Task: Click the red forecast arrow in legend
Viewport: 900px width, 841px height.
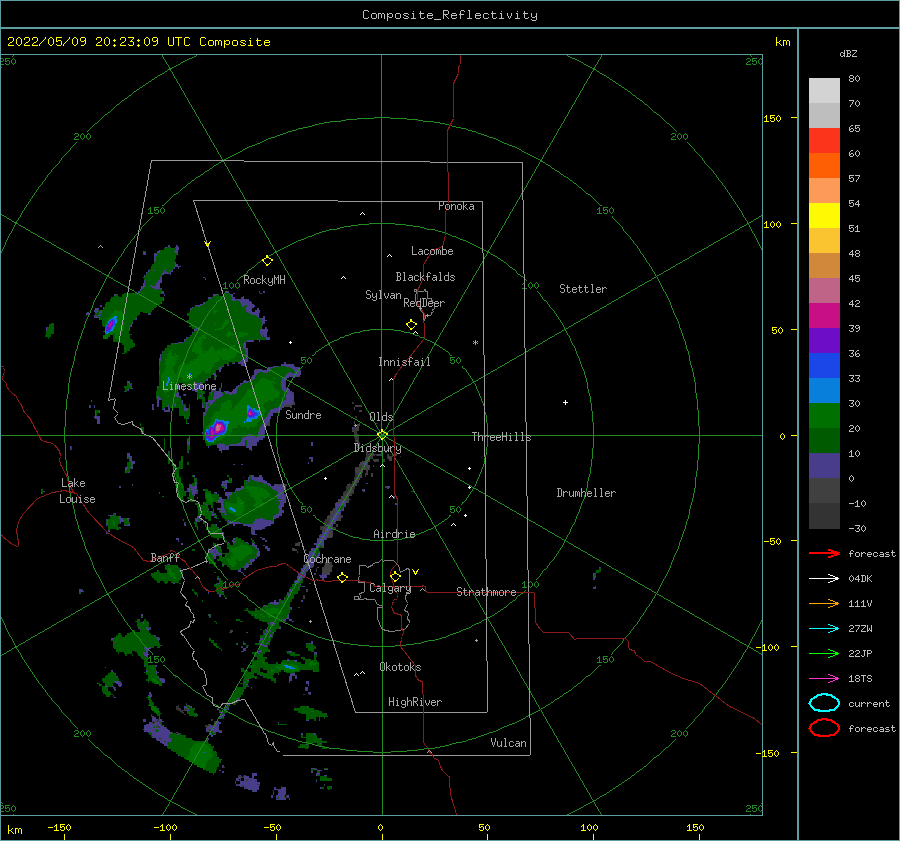Action: 824,553
